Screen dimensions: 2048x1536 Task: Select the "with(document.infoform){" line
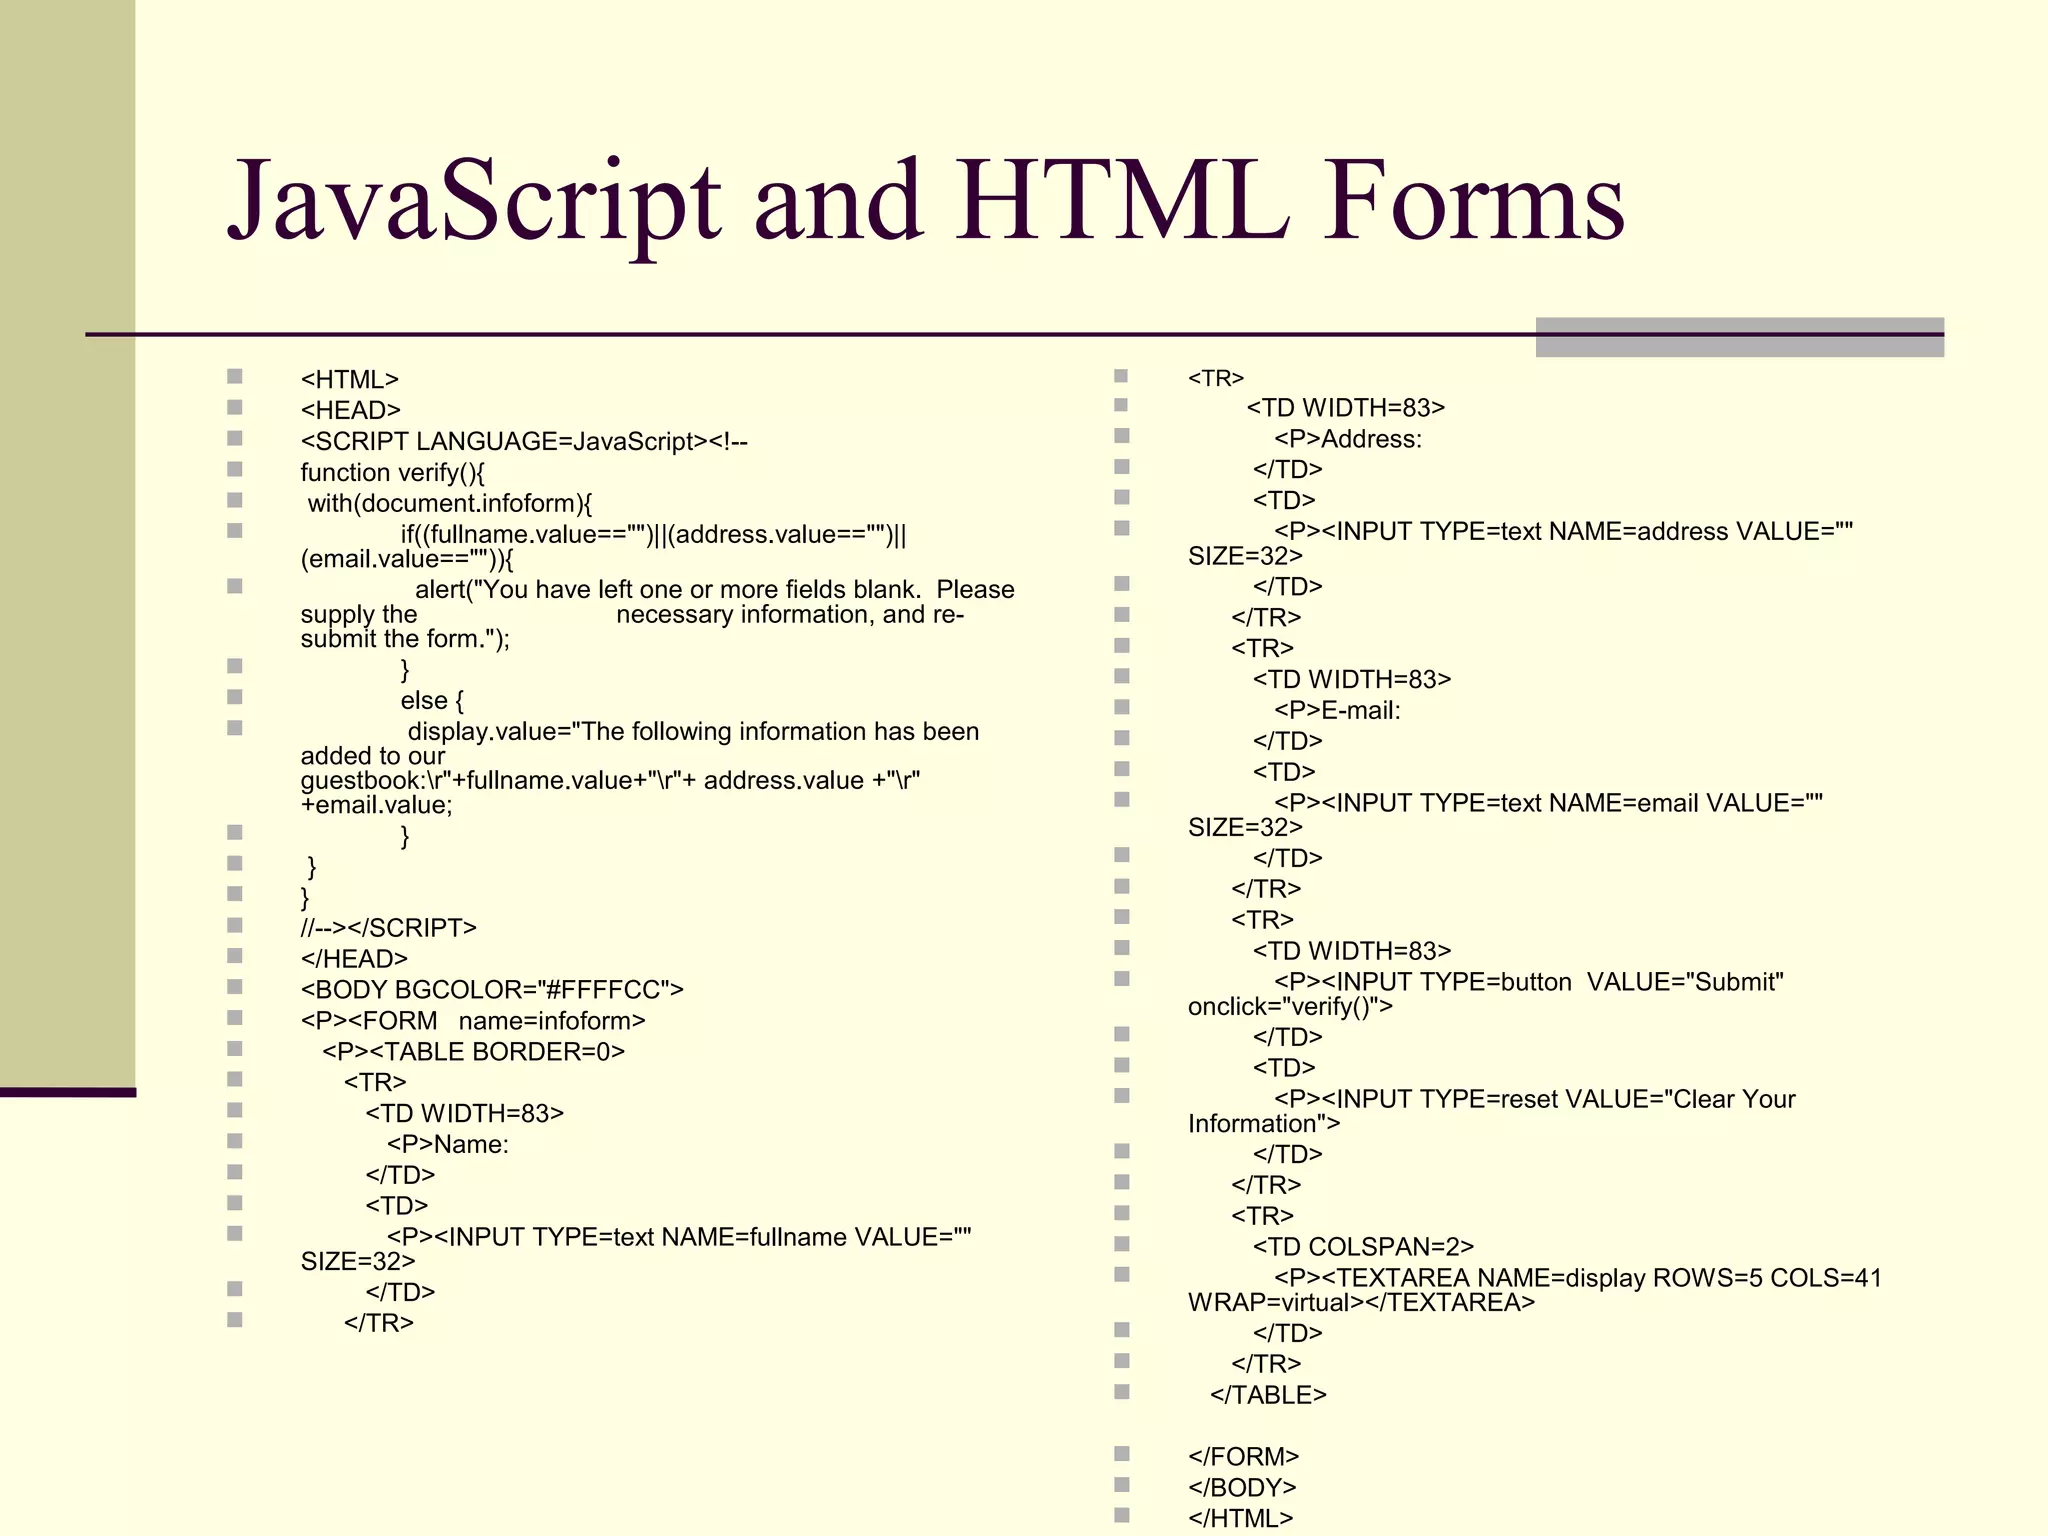(450, 504)
